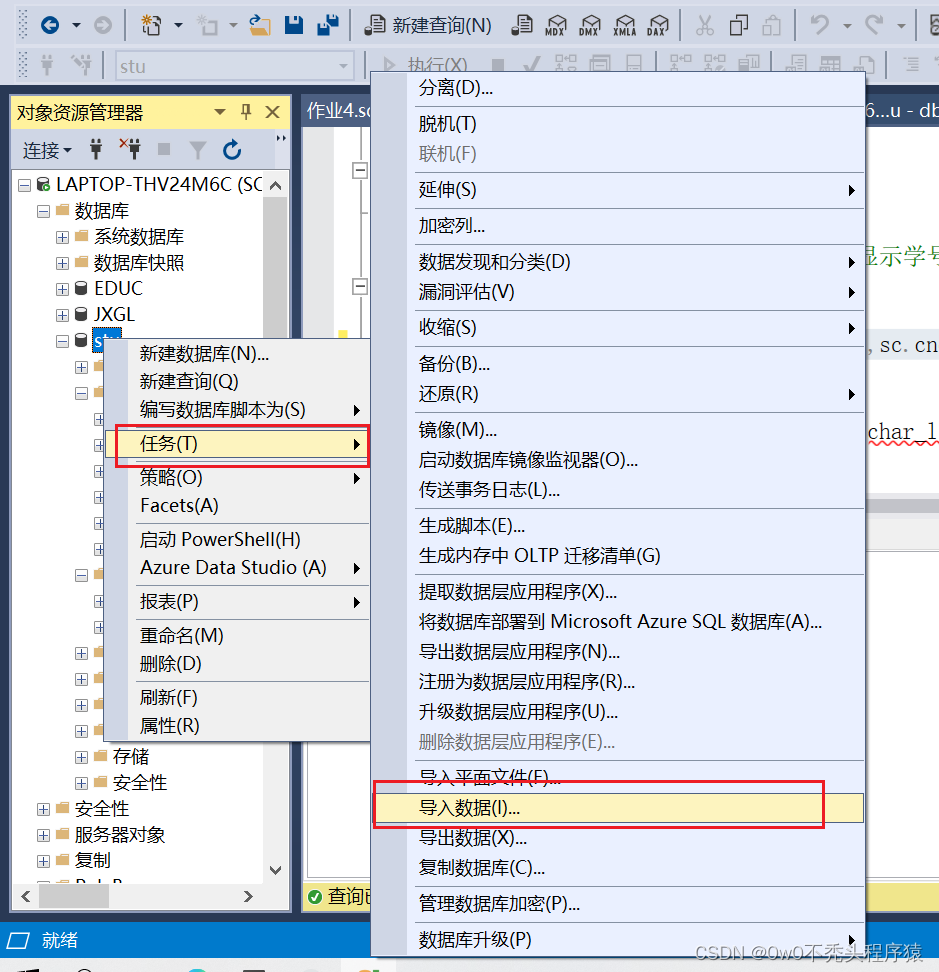This screenshot has width=939, height=972.
Task: Click the New Query (新建查询) button
Action: [x=427, y=25]
